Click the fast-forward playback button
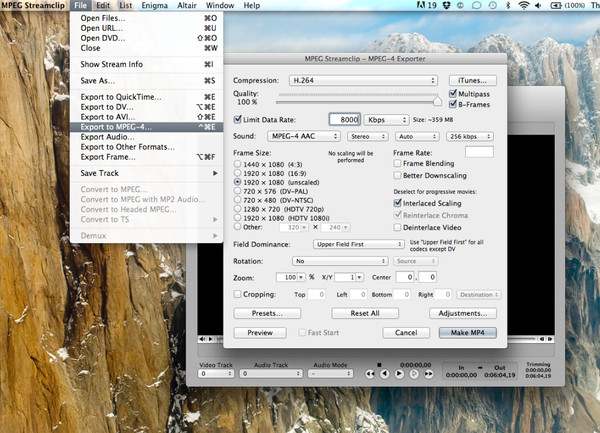Screen dimensions: 600x433 [x=429, y=374]
